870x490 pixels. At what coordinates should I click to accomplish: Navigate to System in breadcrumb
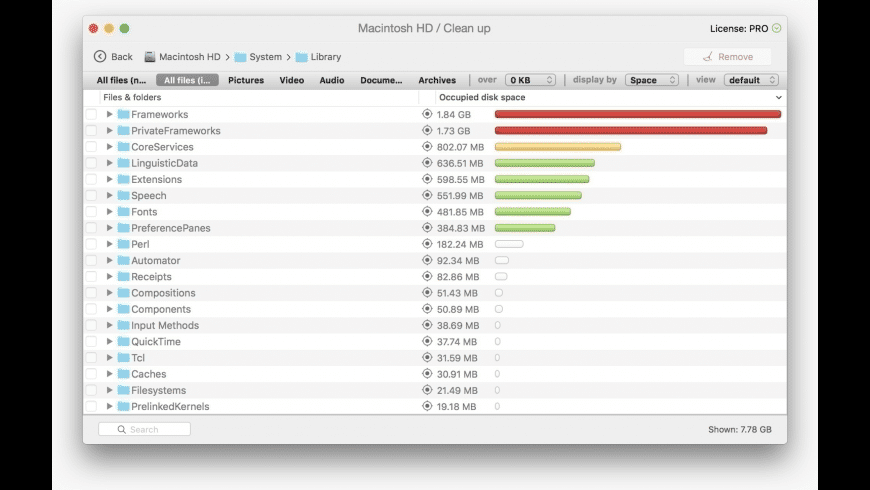pyautogui.click(x=265, y=57)
